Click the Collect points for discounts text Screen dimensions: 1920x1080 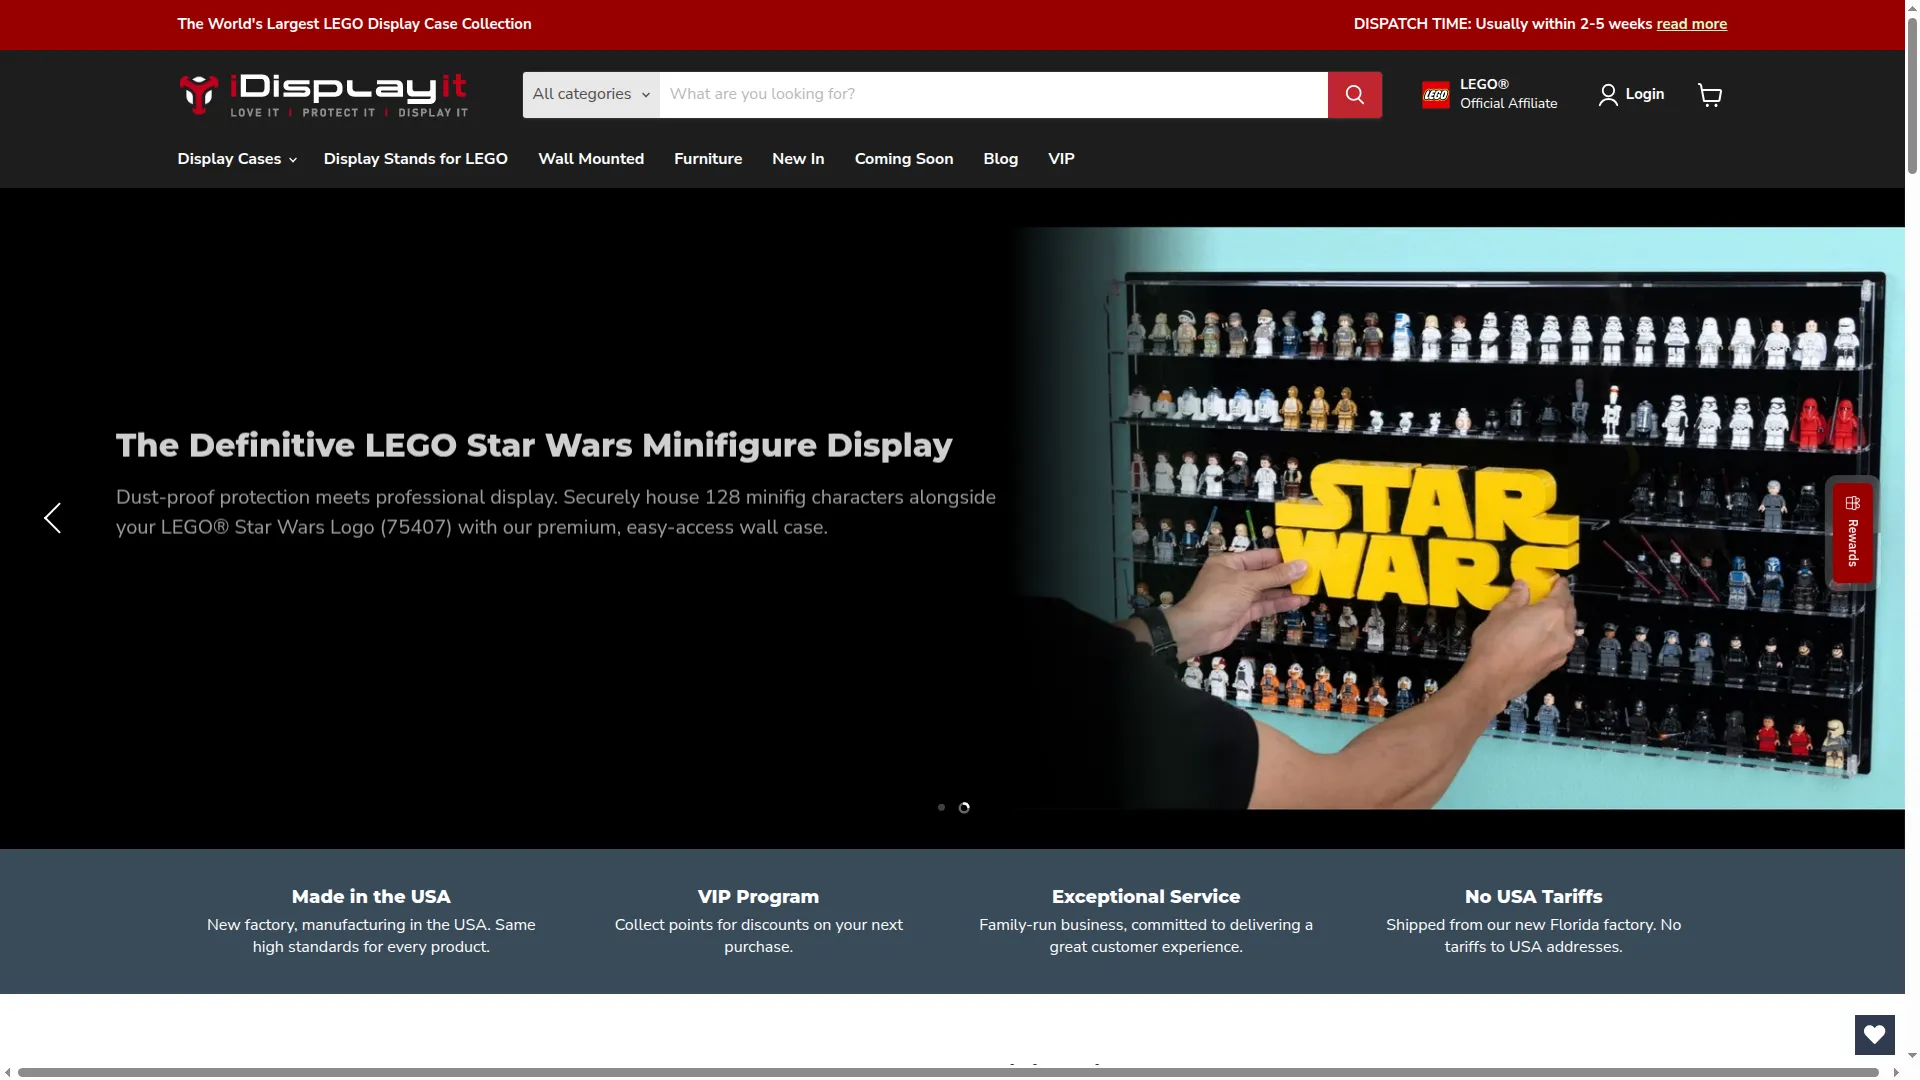tap(758, 936)
